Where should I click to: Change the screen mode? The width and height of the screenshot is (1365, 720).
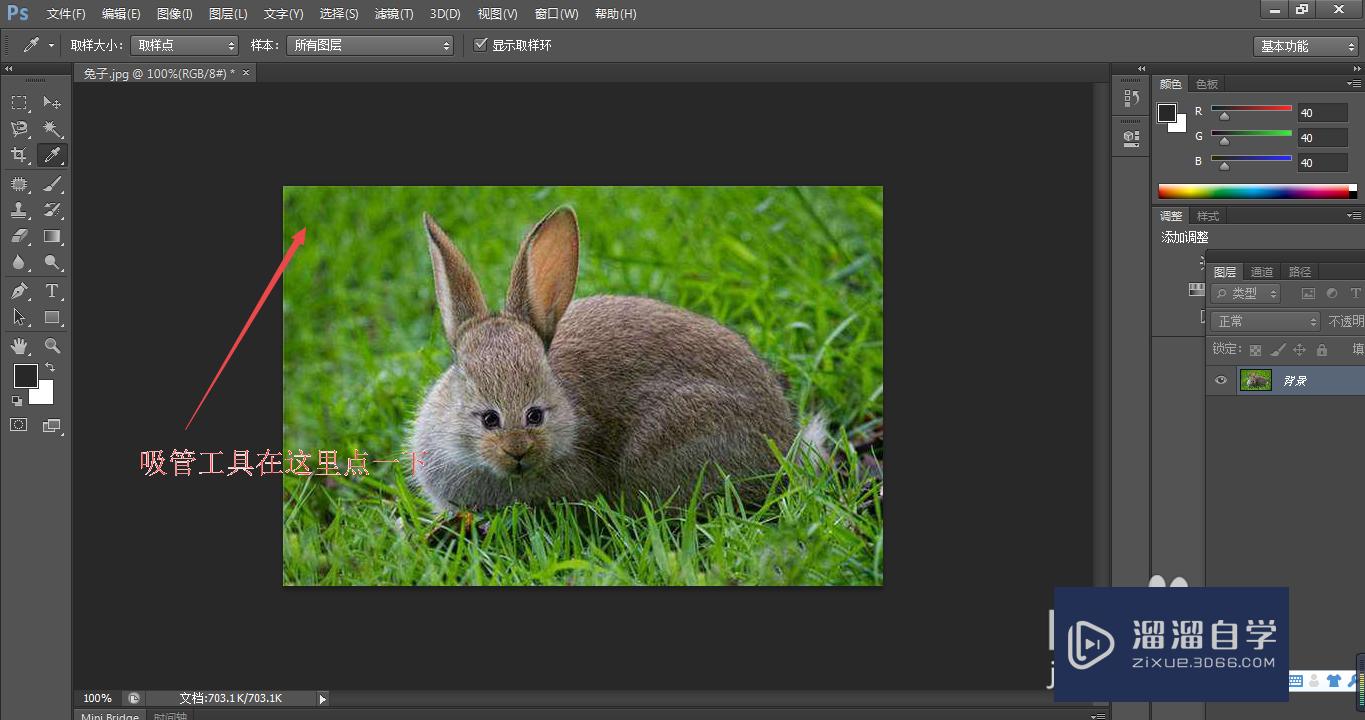(52, 425)
